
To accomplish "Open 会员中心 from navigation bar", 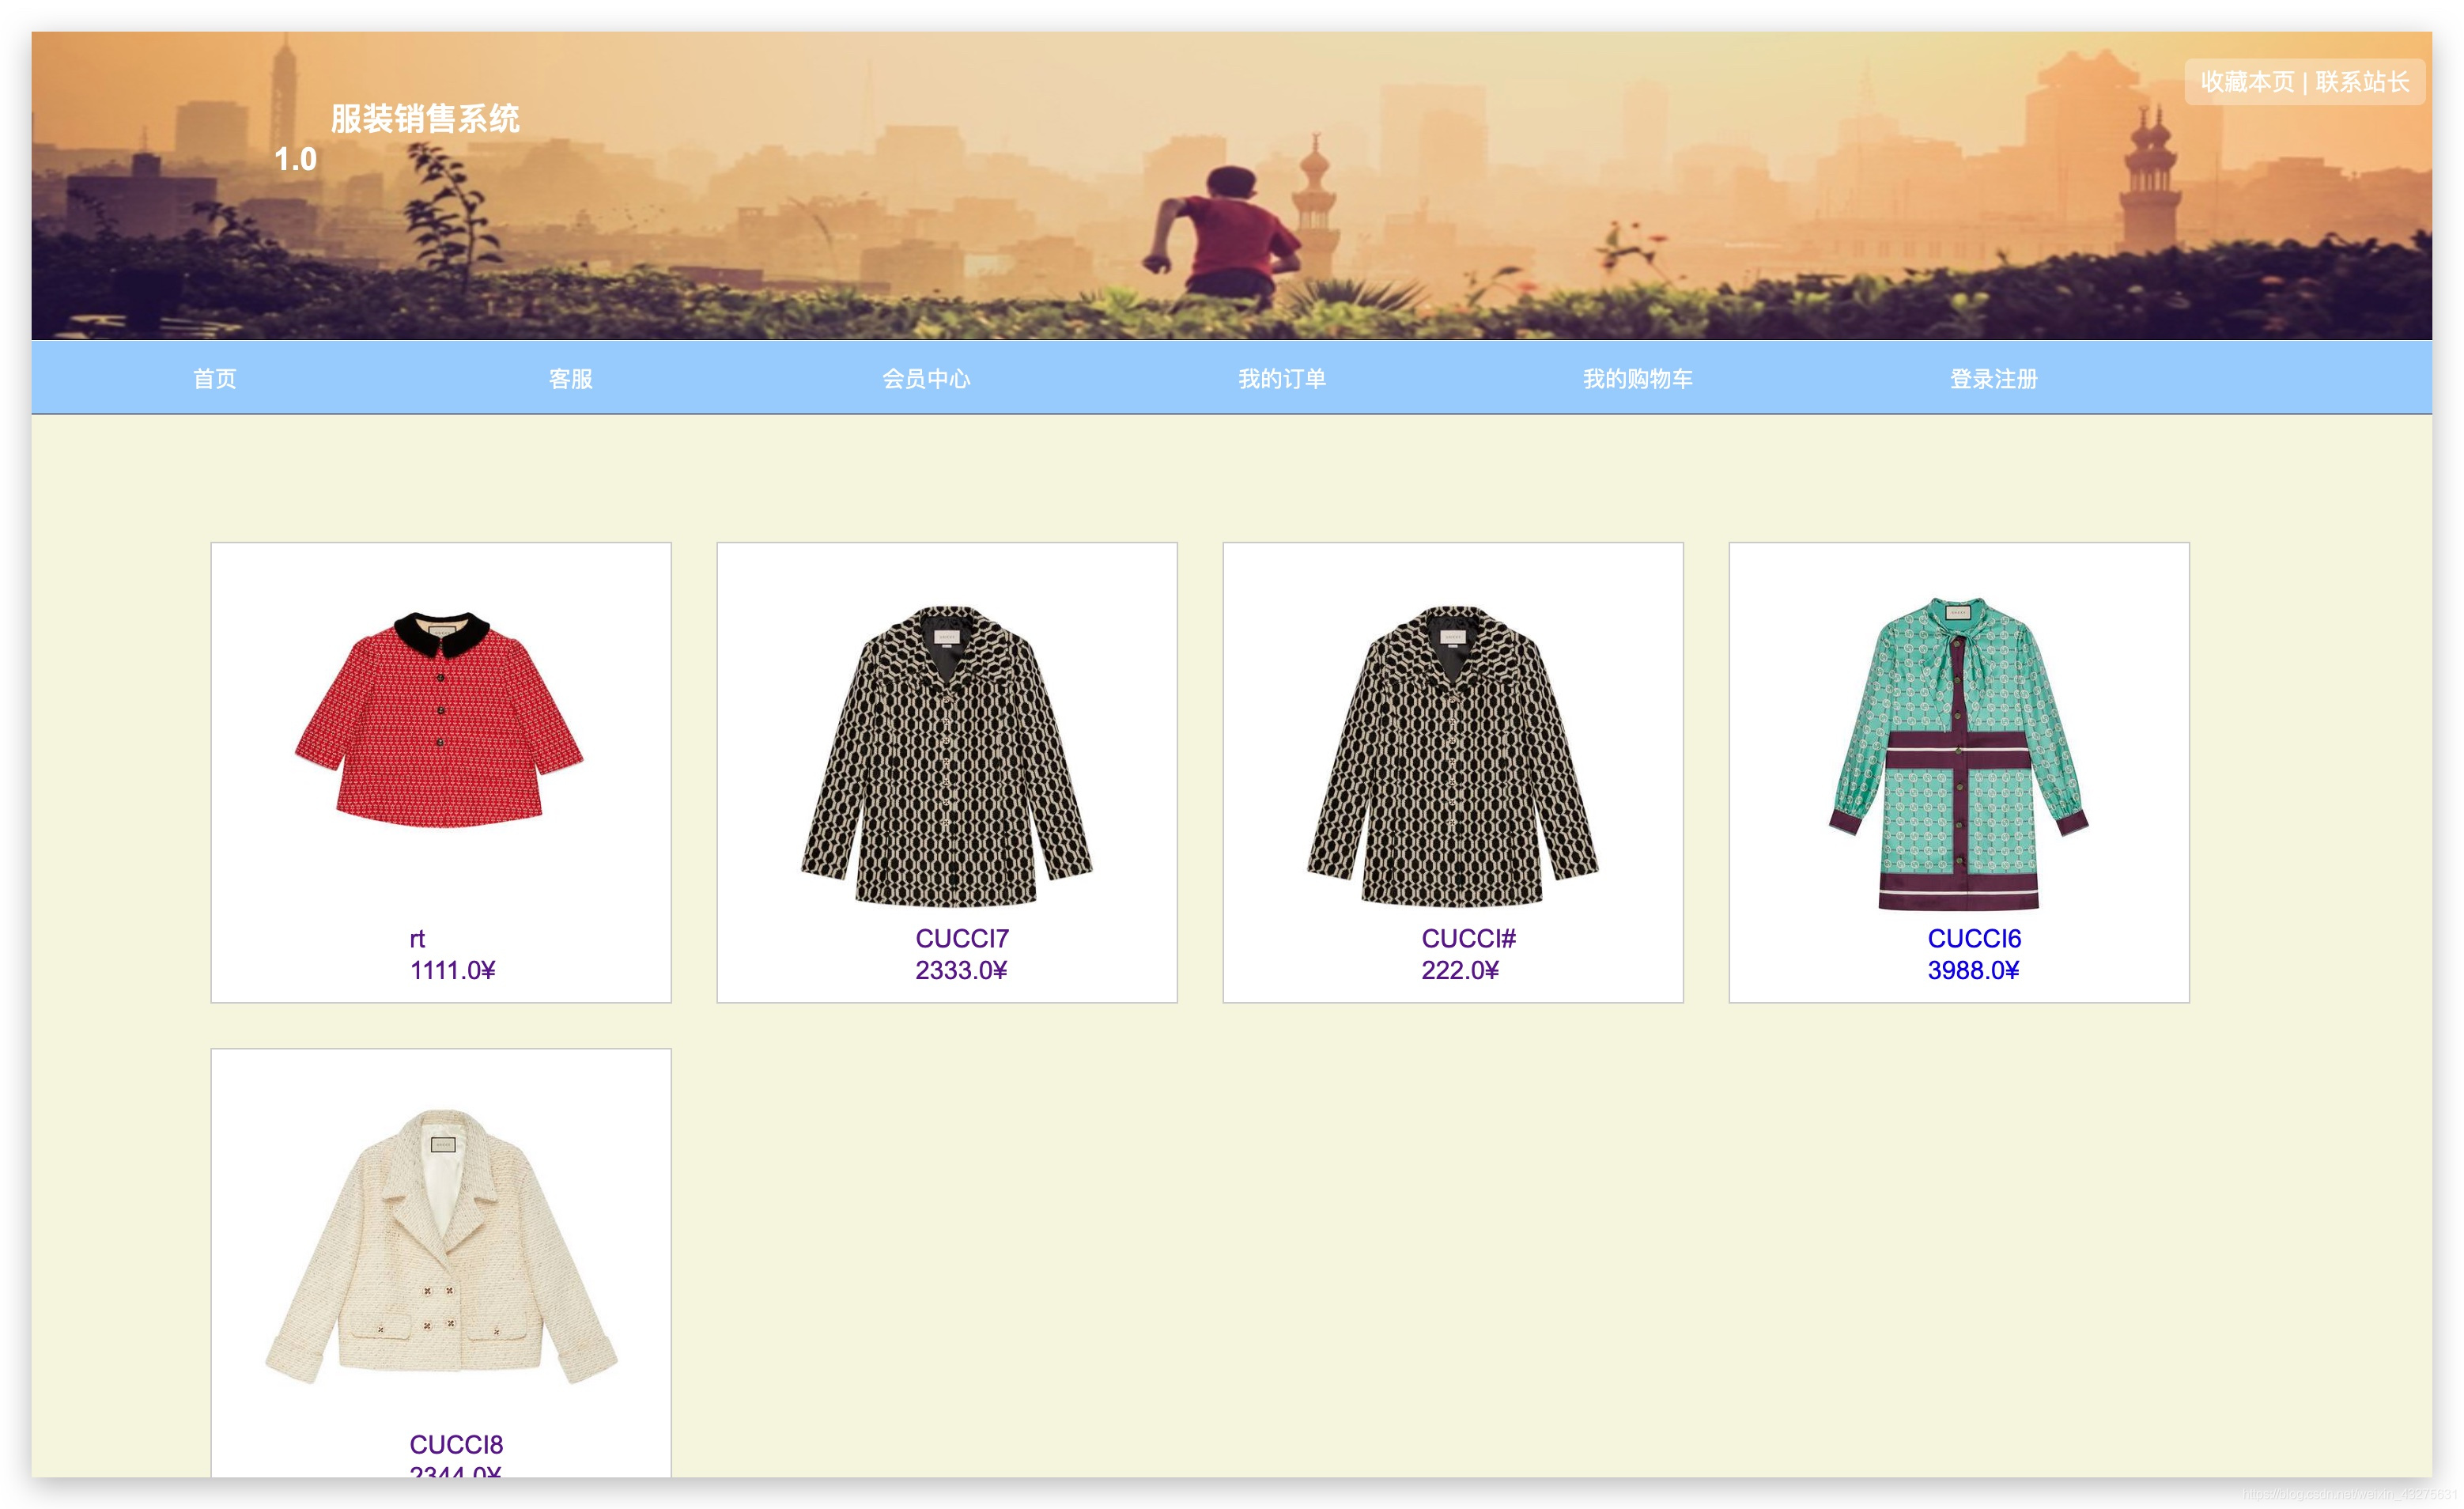I will click(926, 379).
